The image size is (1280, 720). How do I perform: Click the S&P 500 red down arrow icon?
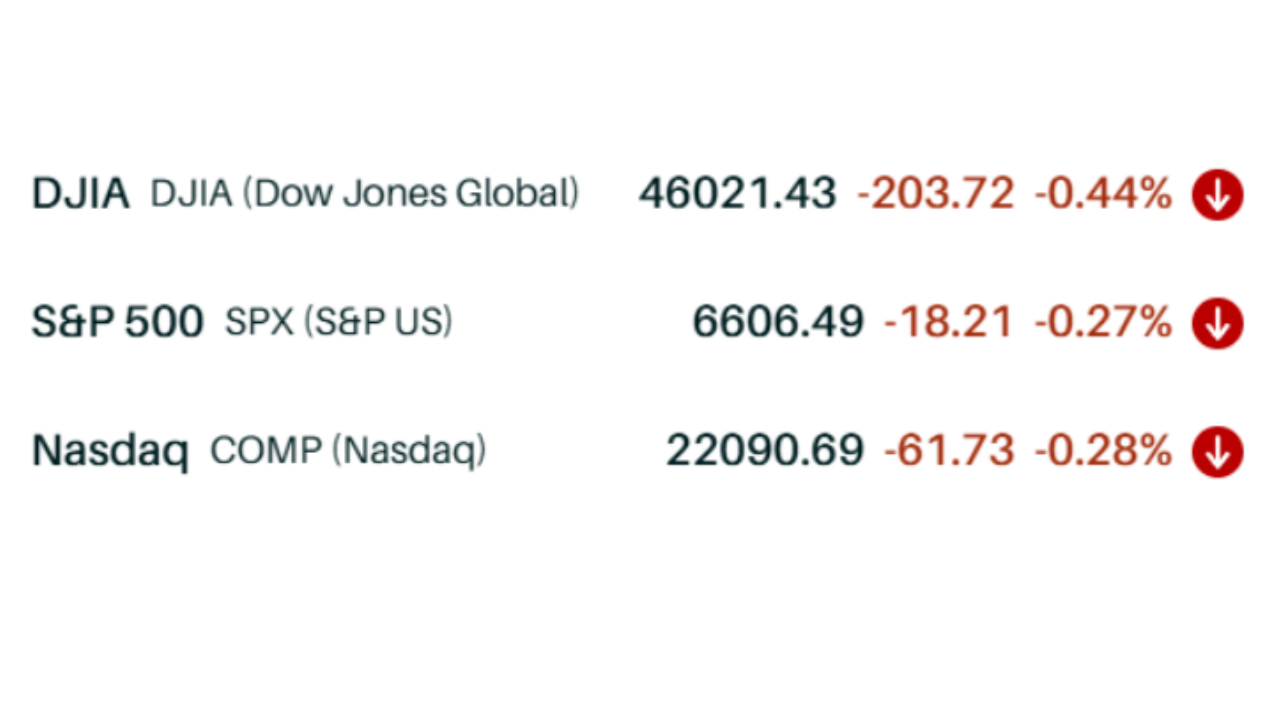pos(1217,324)
